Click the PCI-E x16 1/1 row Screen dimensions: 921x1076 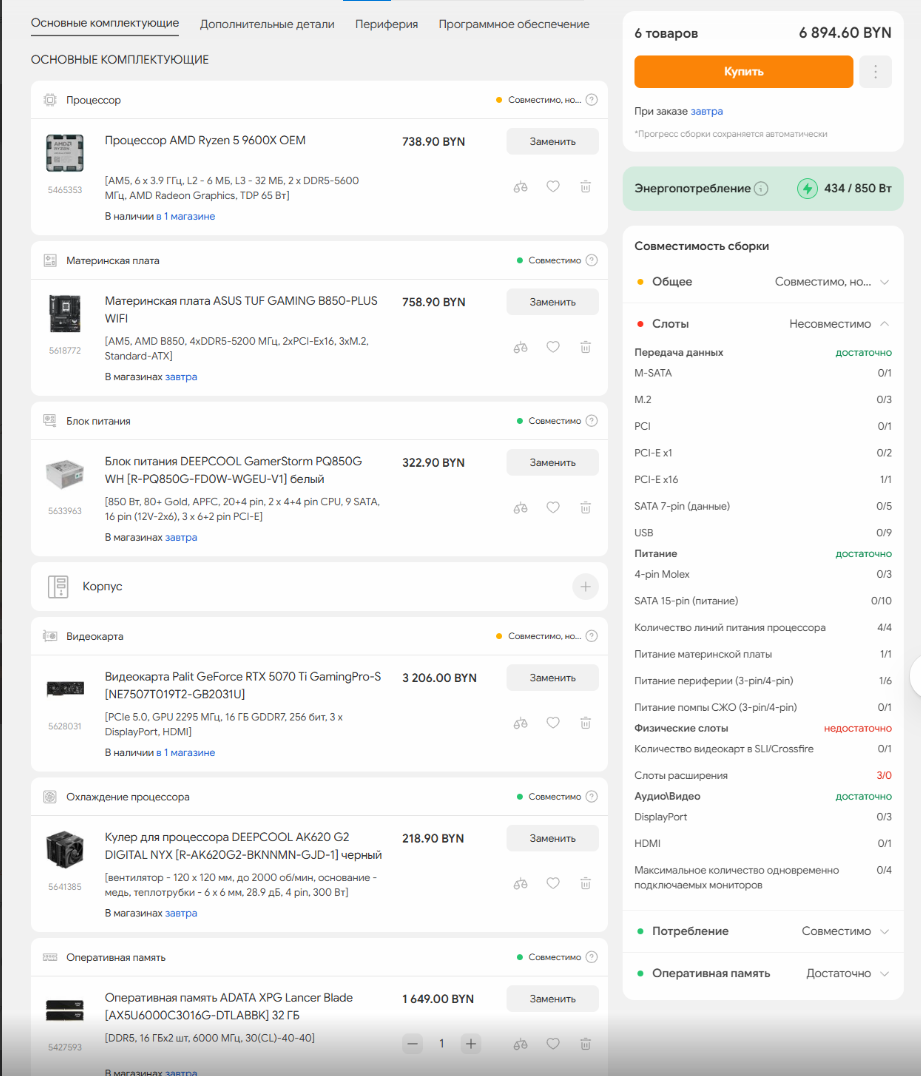pos(762,480)
